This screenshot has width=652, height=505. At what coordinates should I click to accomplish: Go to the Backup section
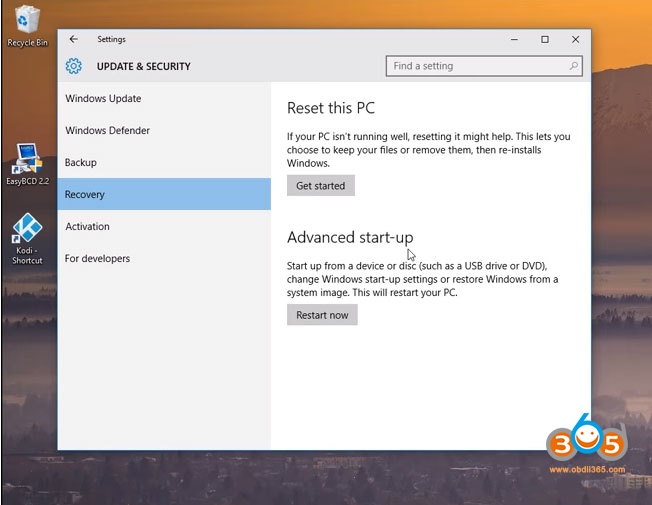164,163
